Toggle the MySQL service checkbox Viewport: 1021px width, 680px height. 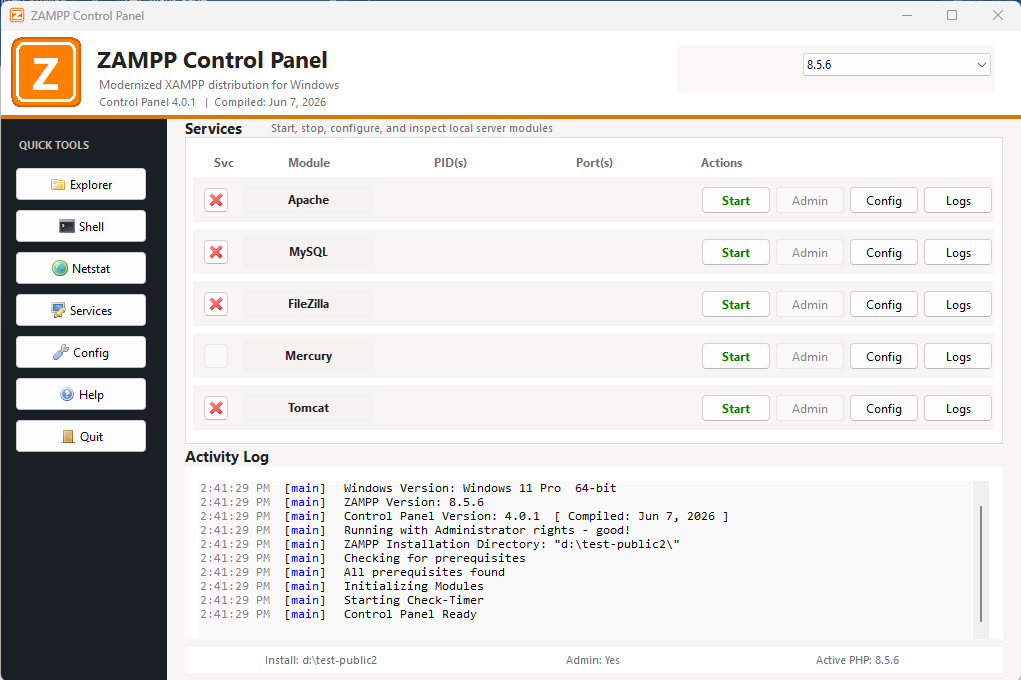(x=216, y=252)
